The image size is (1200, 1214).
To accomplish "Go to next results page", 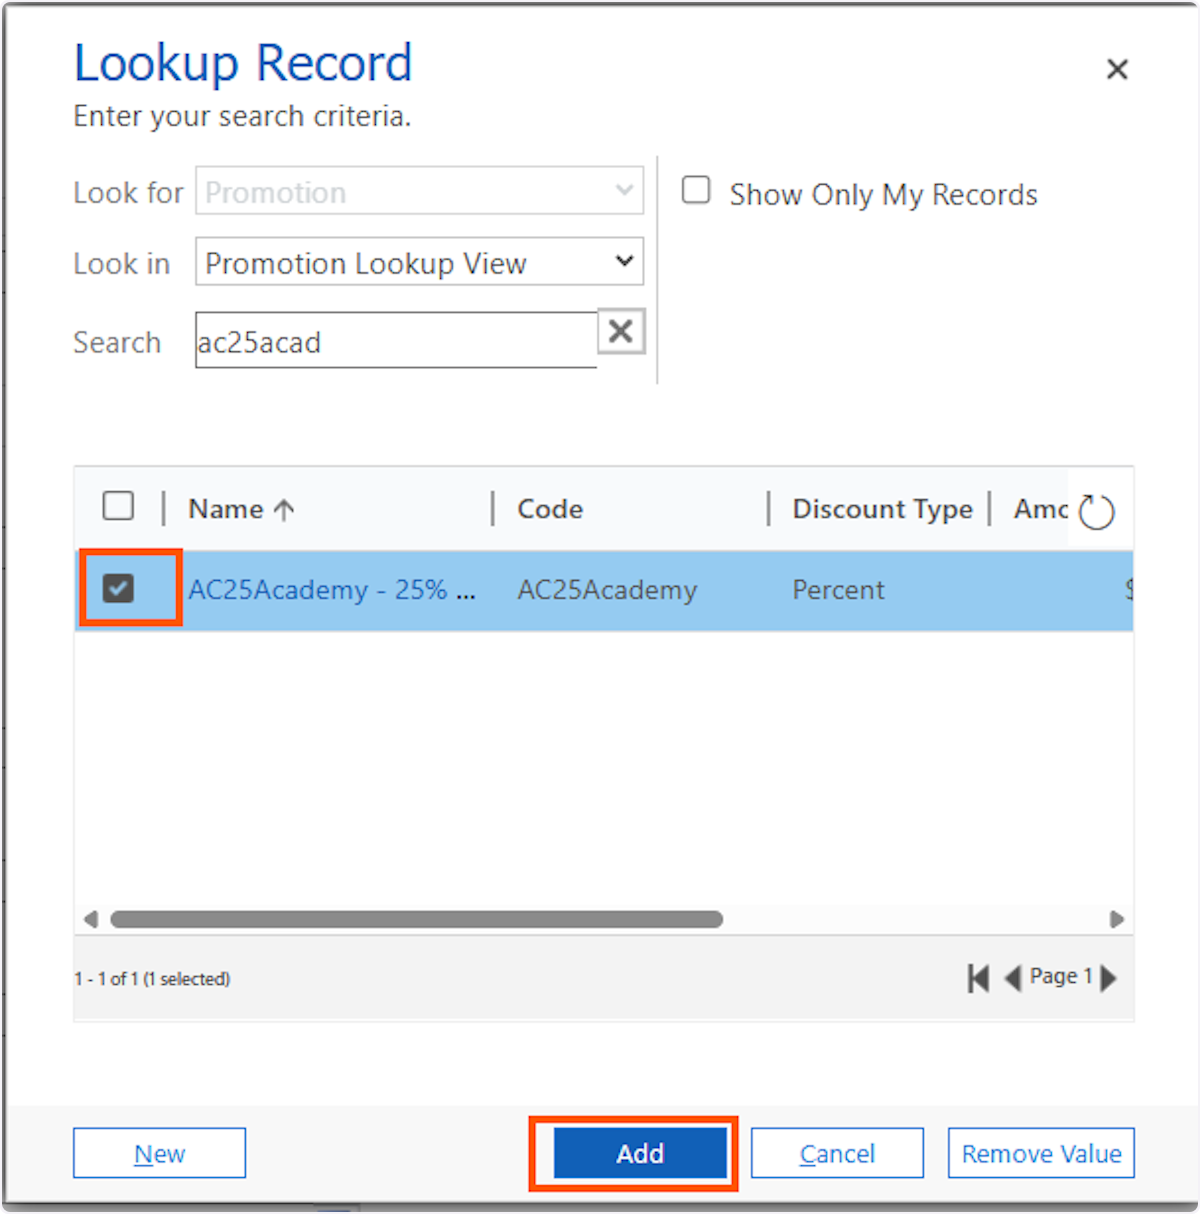I will [x=1108, y=978].
